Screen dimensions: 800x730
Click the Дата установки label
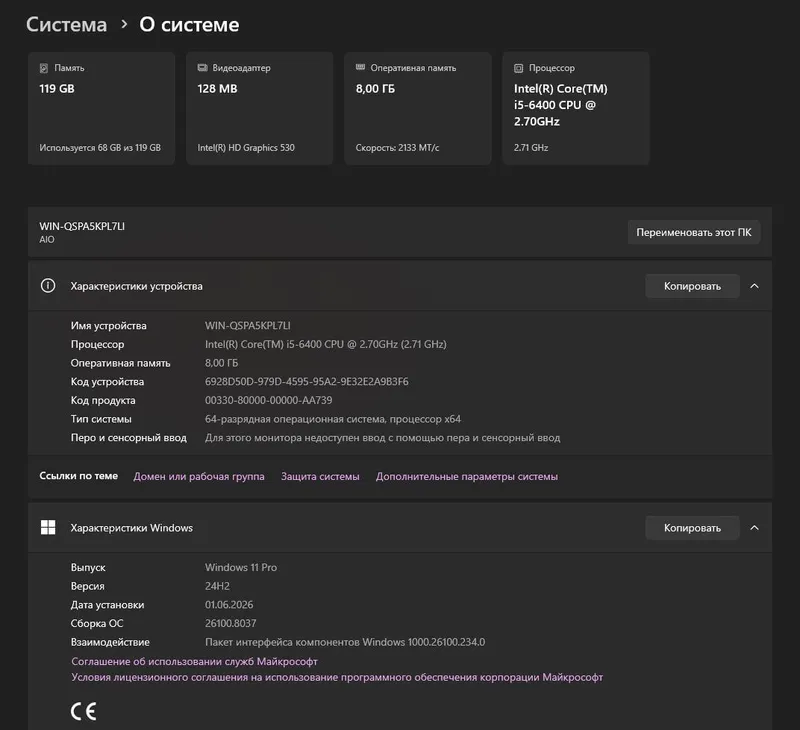(x=108, y=605)
